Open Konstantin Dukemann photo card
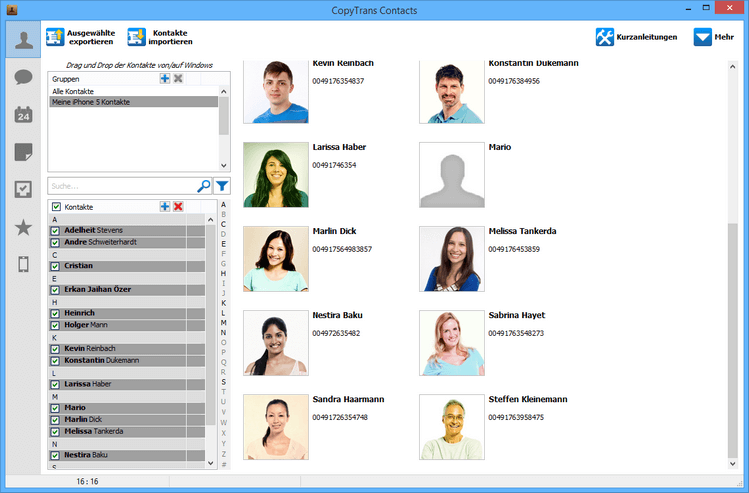The width and height of the screenshot is (749, 493). (x=452, y=92)
